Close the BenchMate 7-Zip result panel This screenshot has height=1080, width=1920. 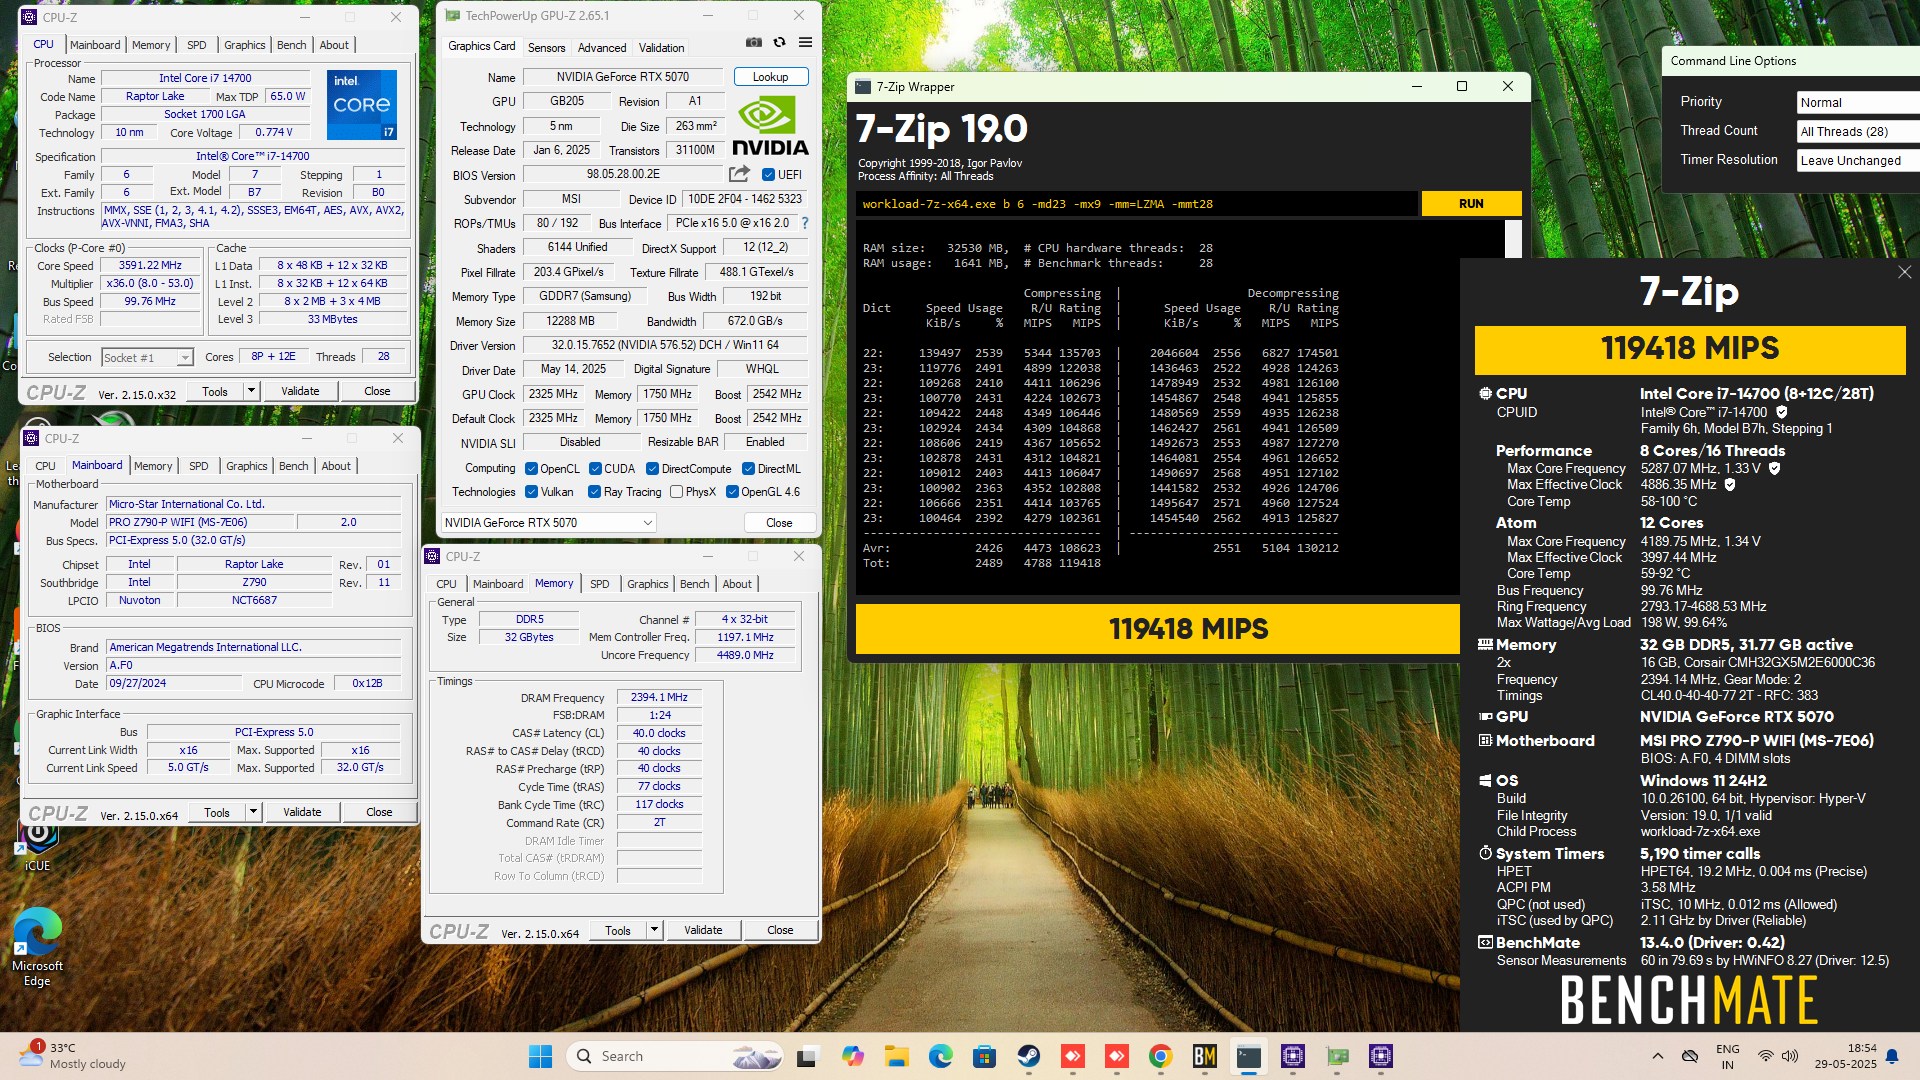click(1904, 272)
